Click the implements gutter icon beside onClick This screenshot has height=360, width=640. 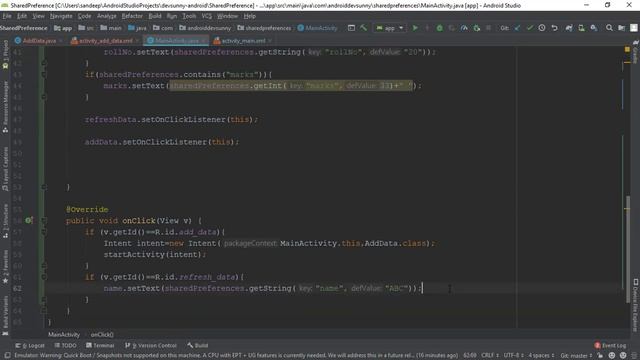tap(29, 220)
